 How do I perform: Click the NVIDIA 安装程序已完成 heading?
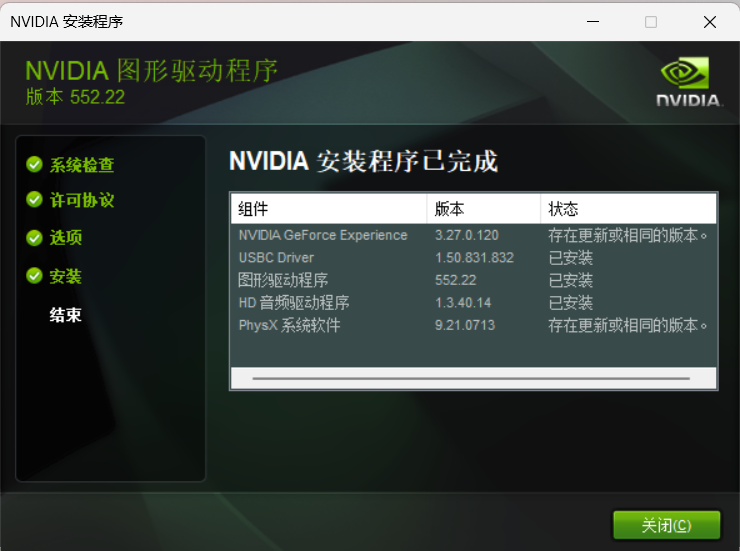click(x=363, y=161)
